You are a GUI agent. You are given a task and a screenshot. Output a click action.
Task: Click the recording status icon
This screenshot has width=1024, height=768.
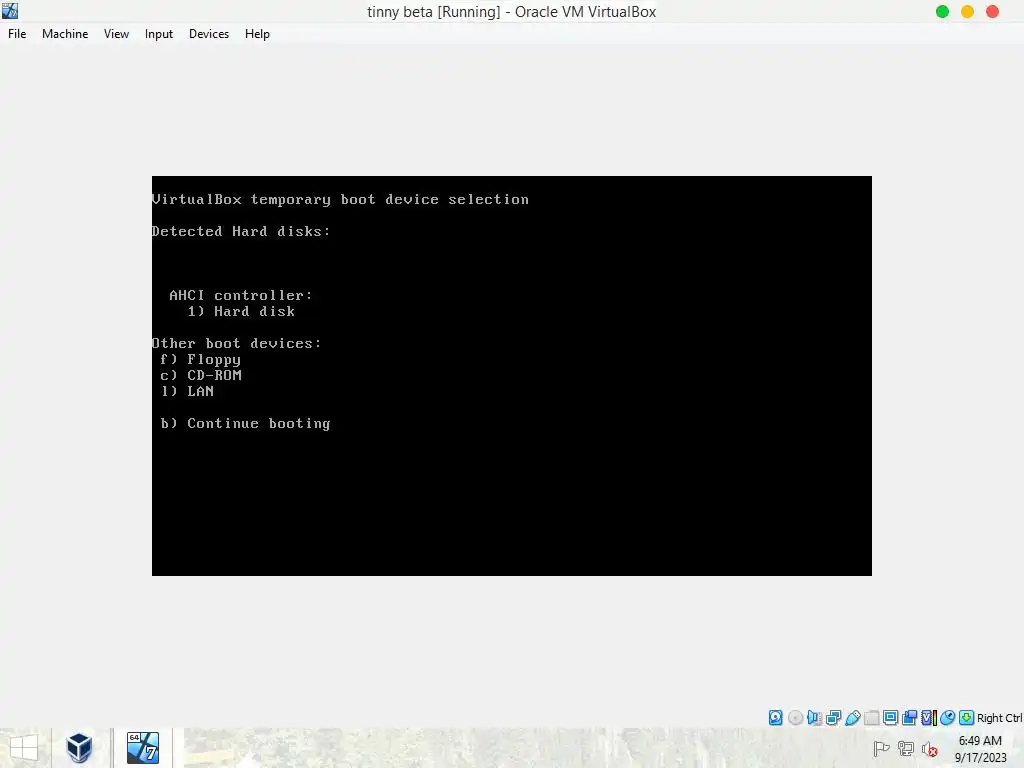(909, 718)
